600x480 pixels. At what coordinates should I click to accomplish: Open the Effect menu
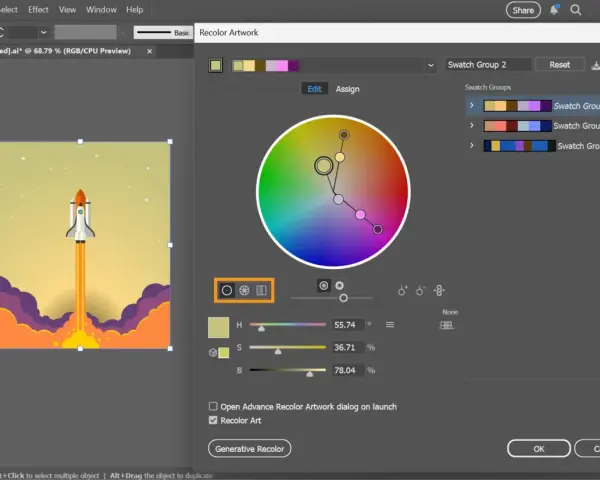[38, 10]
